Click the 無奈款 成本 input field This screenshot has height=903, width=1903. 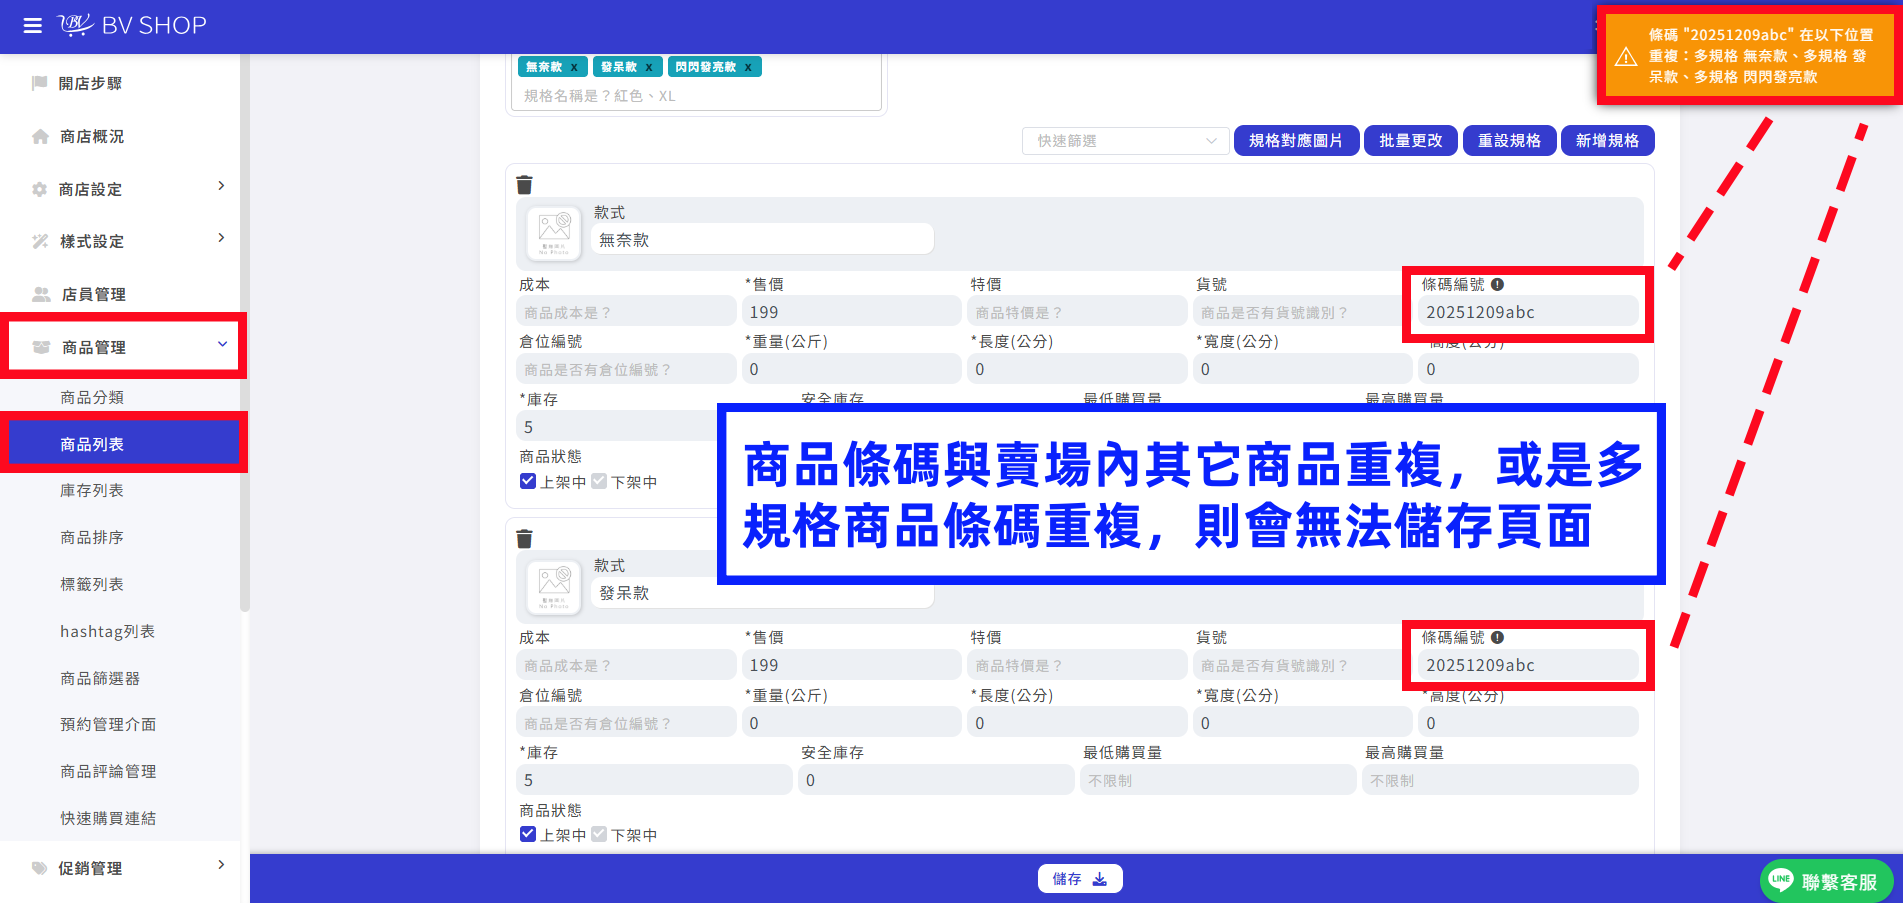point(626,312)
